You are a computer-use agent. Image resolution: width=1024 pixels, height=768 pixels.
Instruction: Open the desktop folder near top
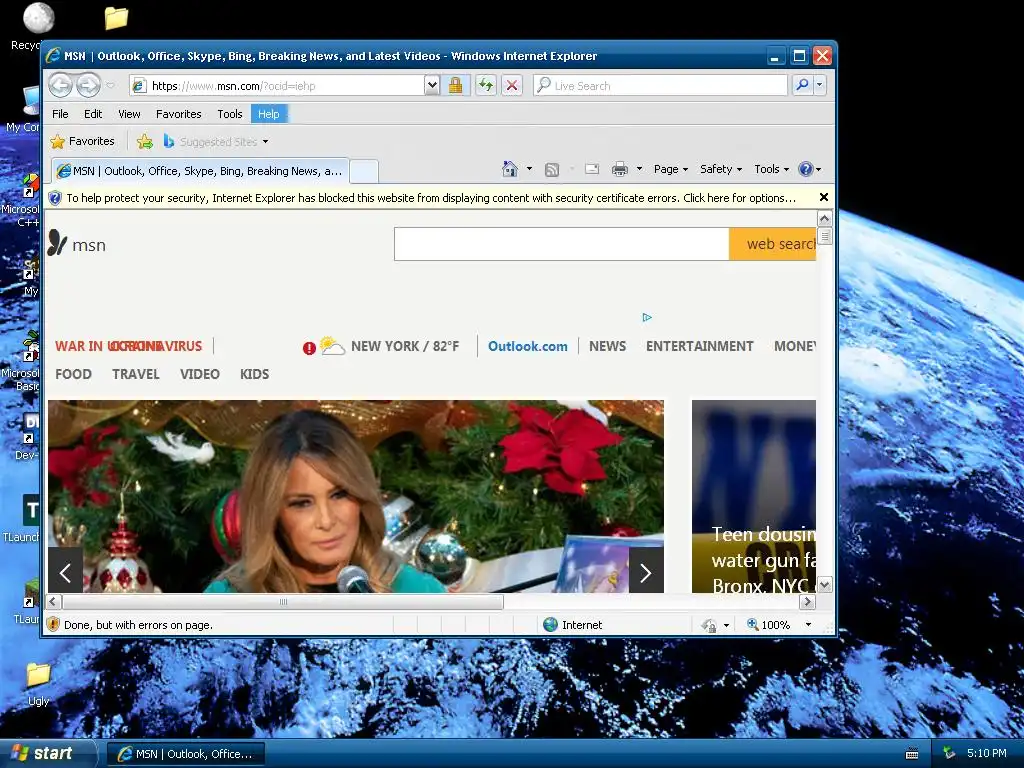click(116, 18)
